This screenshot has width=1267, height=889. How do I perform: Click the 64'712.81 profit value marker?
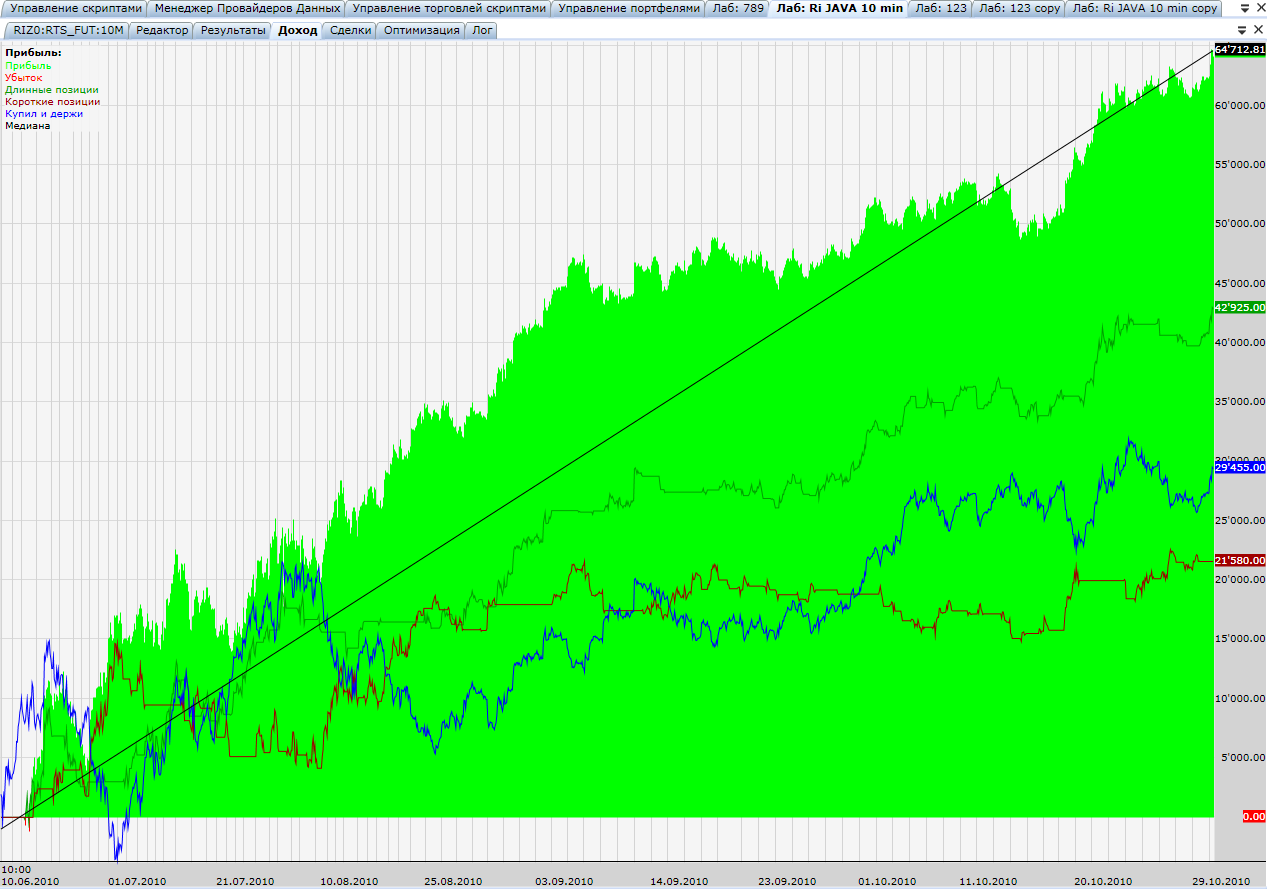tap(1240, 49)
